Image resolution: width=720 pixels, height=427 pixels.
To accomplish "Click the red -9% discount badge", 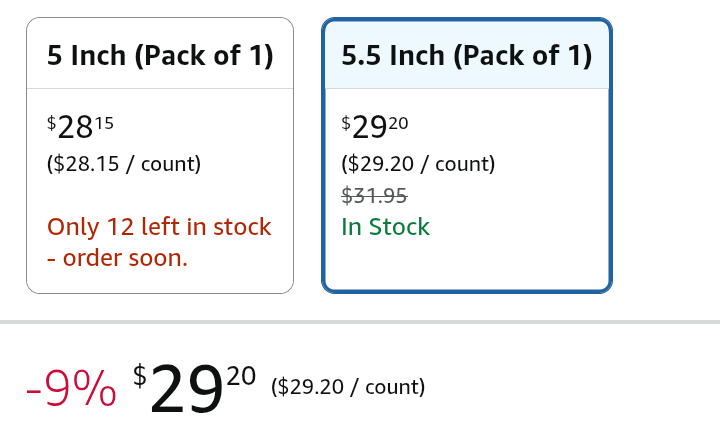I will [x=71, y=389].
